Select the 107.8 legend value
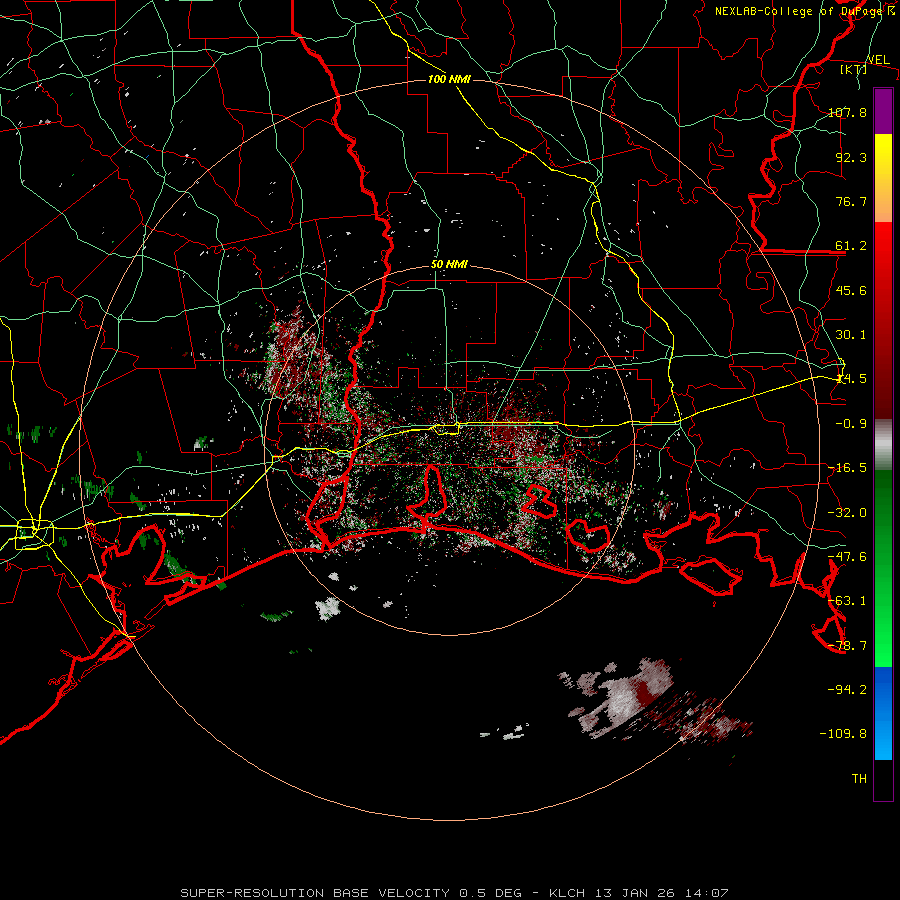900x900 pixels. 848,112
